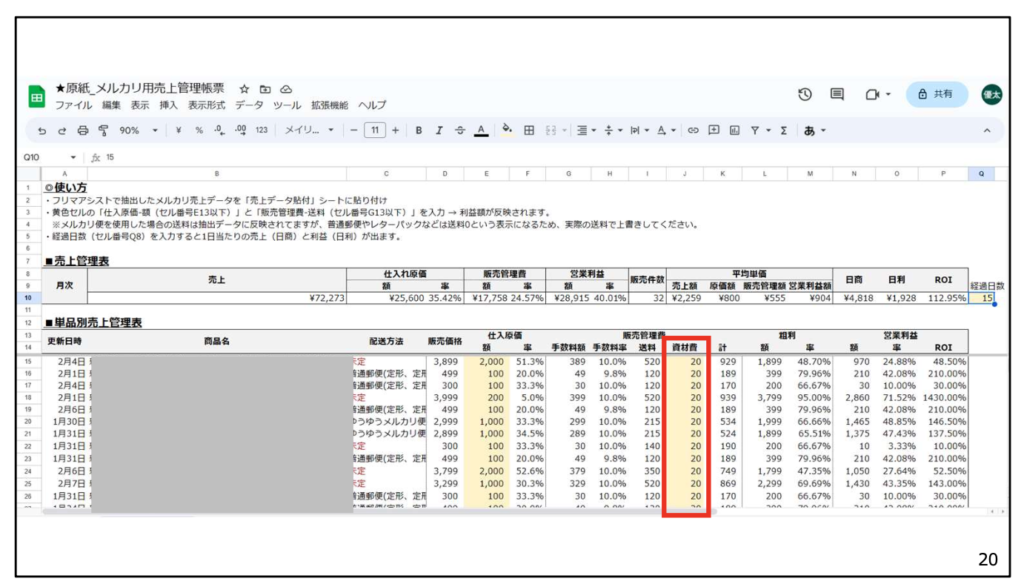The width and height of the screenshot is (1024, 584).
Task: Open the 90% zoom dropdown
Action: [x=140, y=130]
